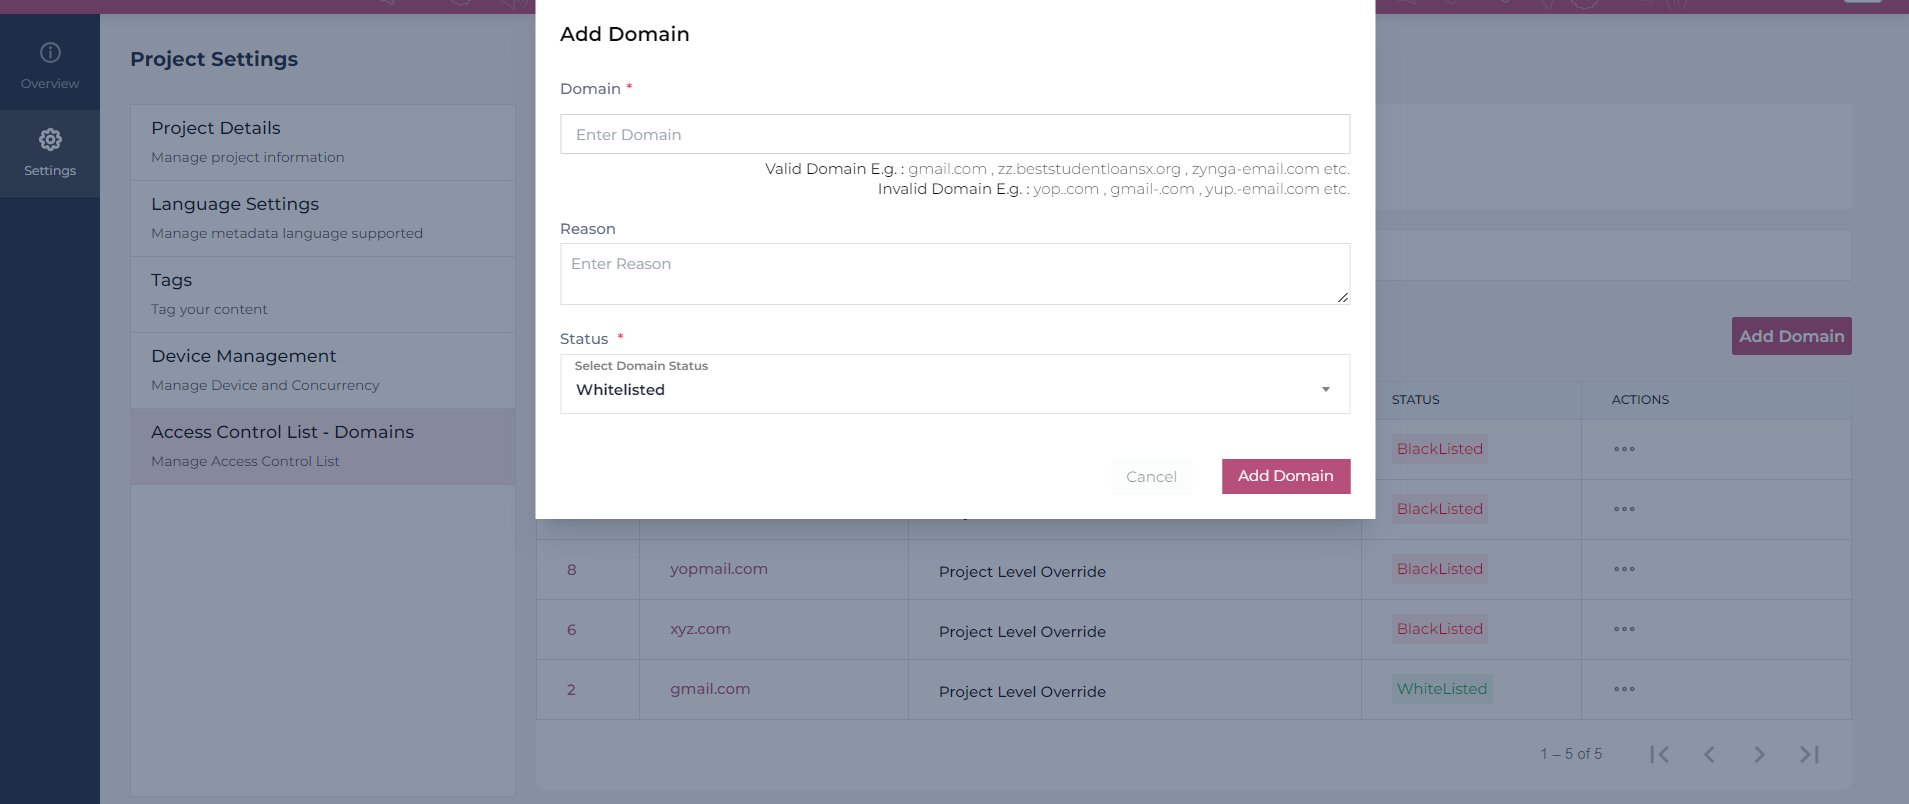The width and height of the screenshot is (1909, 804).
Task: Focus the Enter Domain input field
Action: click(955, 134)
